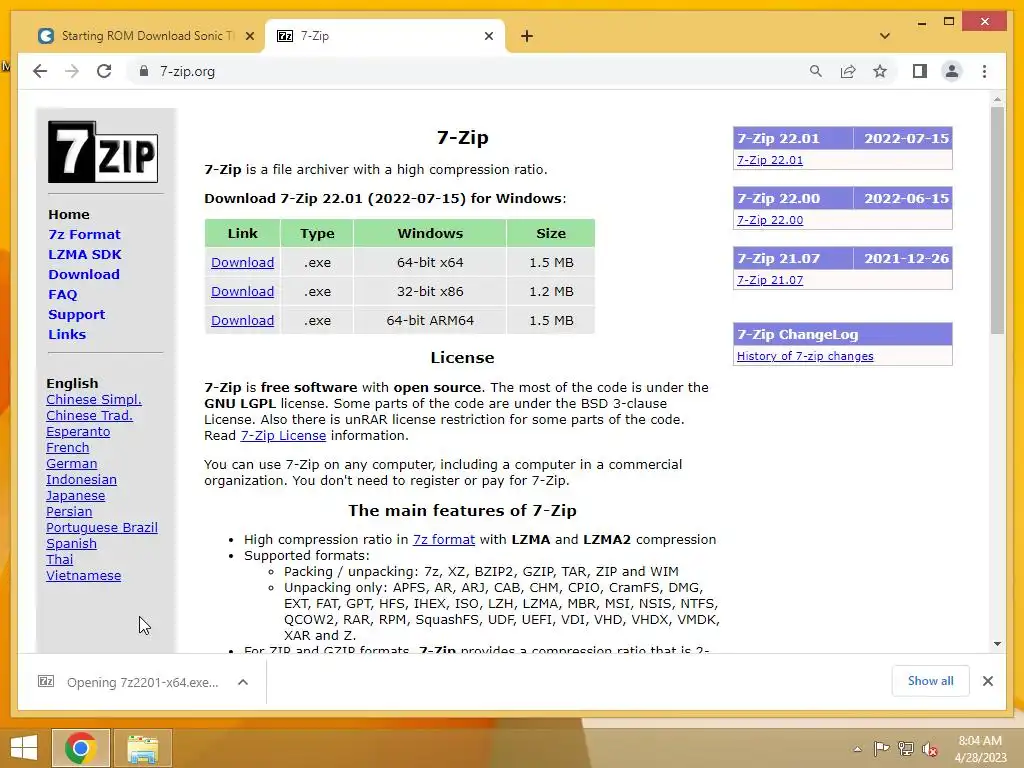Download the 64-bit x64 .exe
The image size is (1024, 768).
click(242, 263)
